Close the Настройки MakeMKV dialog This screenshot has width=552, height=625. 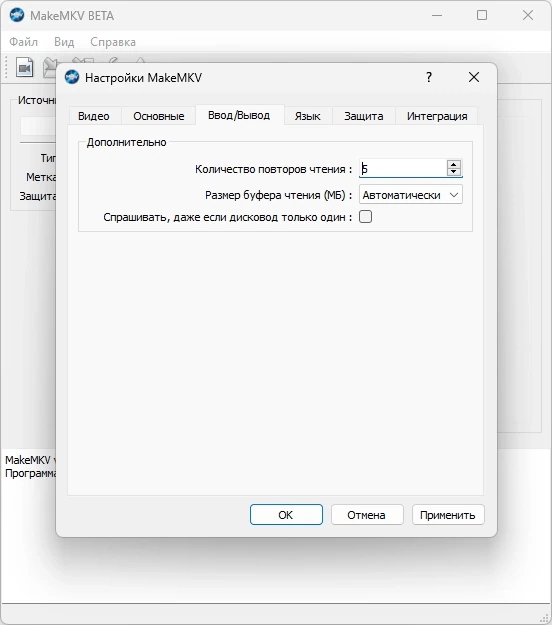(x=474, y=77)
